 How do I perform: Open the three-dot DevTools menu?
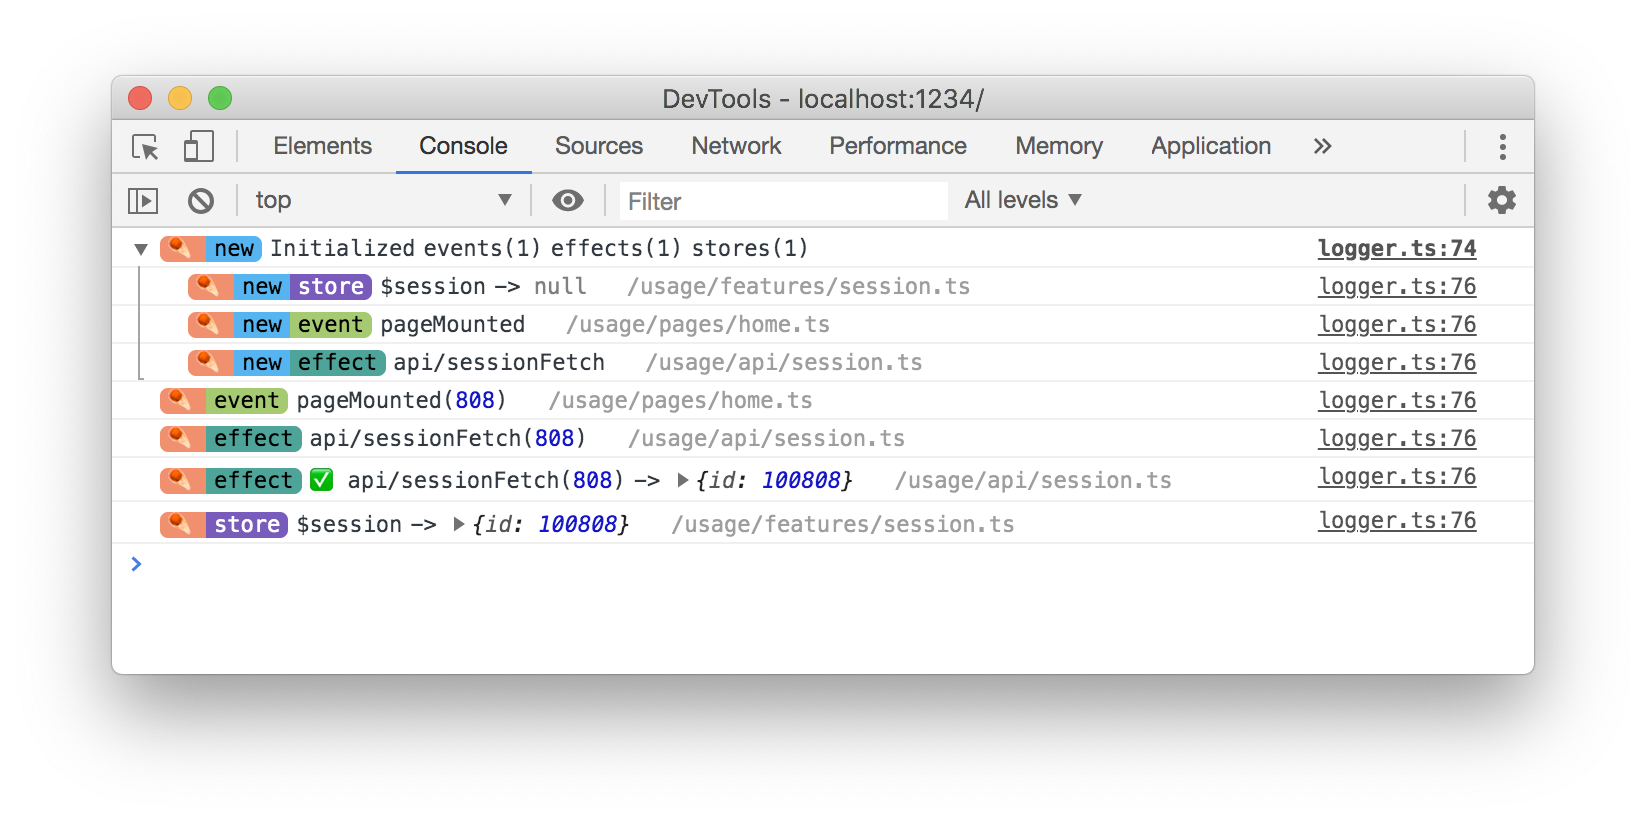(1502, 147)
